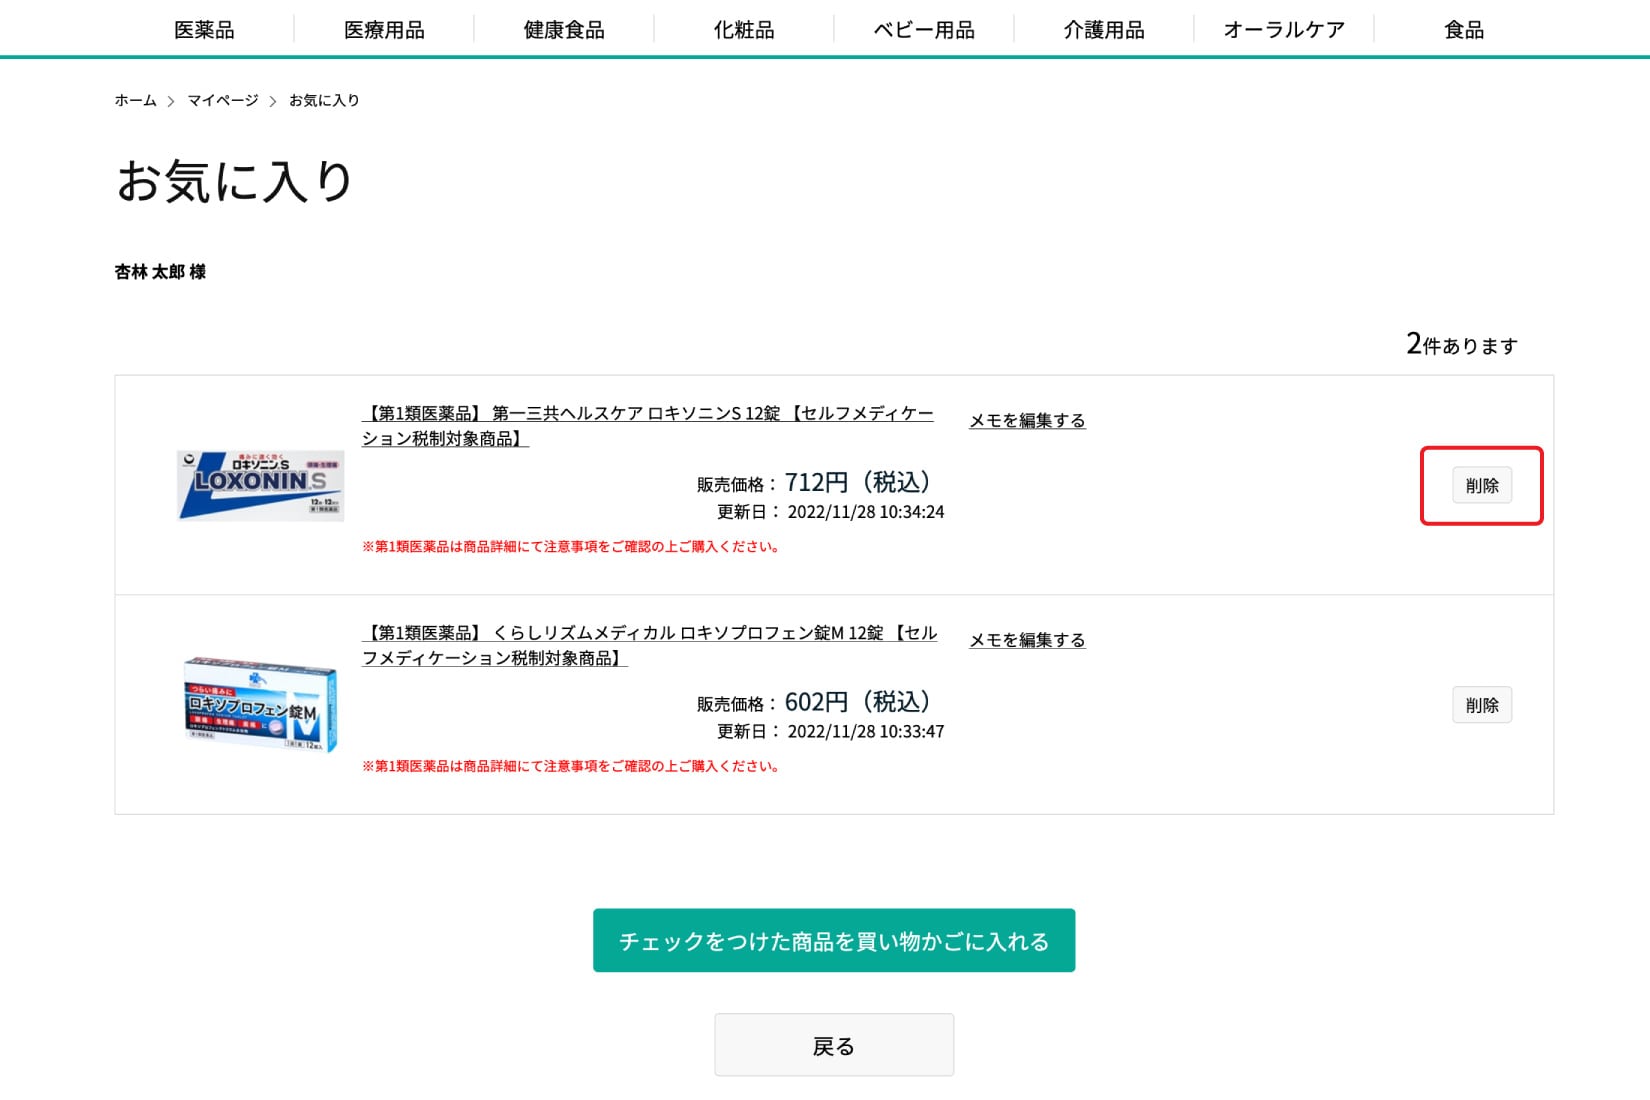Edit the memo for ロキソプロフェン錠M
Image resolution: width=1650 pixels, height=1100 pixels.
point(1026,640)
